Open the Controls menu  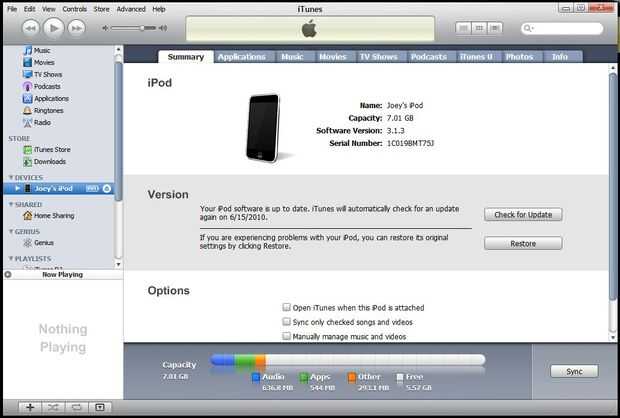coord(74,9)
